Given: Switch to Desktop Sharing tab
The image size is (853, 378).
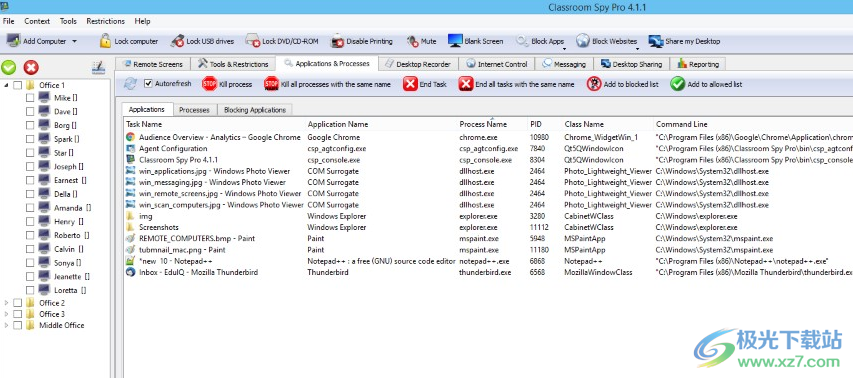Looking at the screenshot, I should (632, 64).
